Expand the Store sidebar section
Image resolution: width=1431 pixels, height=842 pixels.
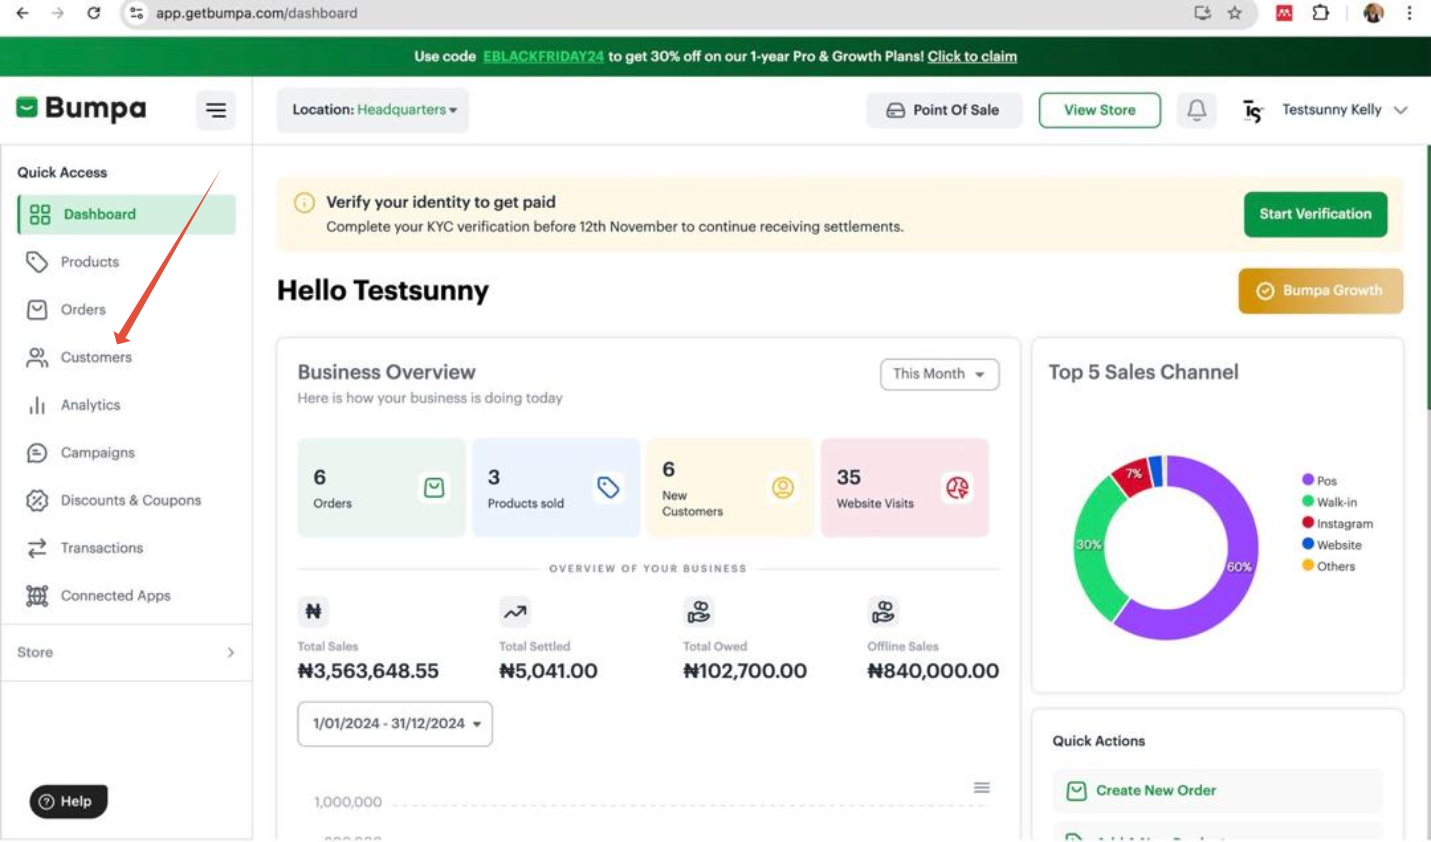click(127, 652)
